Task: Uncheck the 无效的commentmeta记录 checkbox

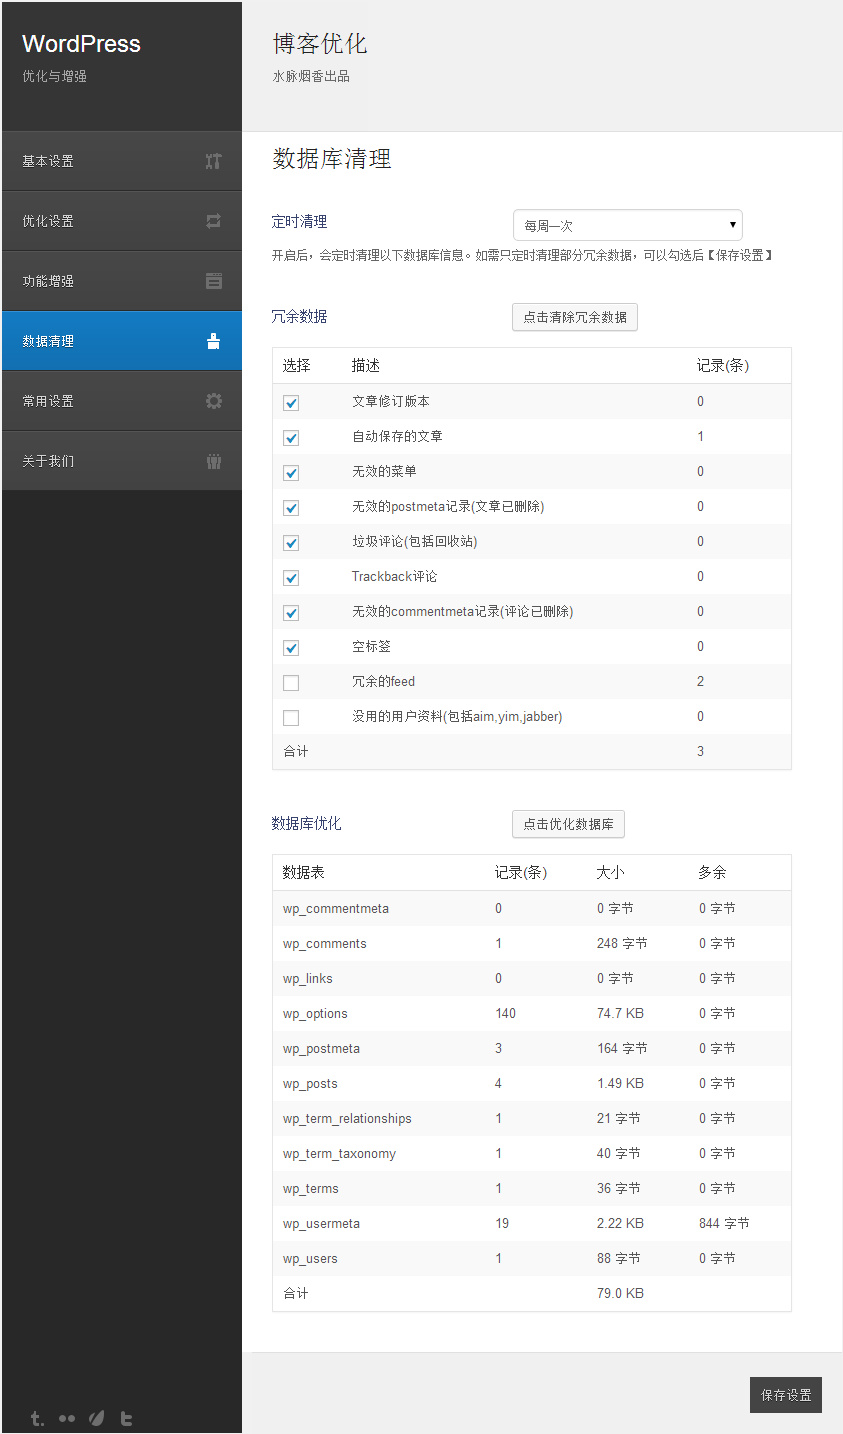Action: coord(291,612)
